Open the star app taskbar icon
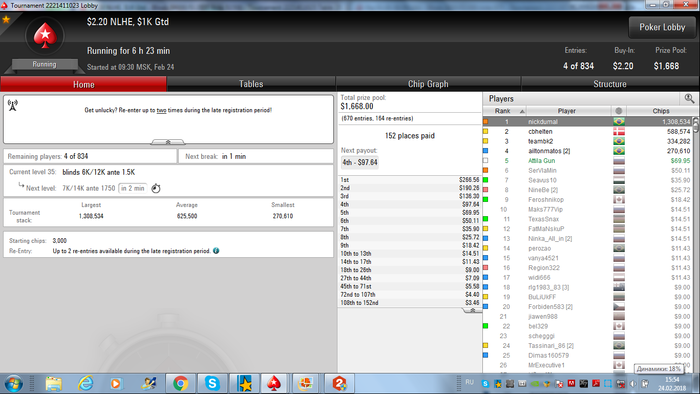This screenshot has height=394, width=700. (244, 384)
